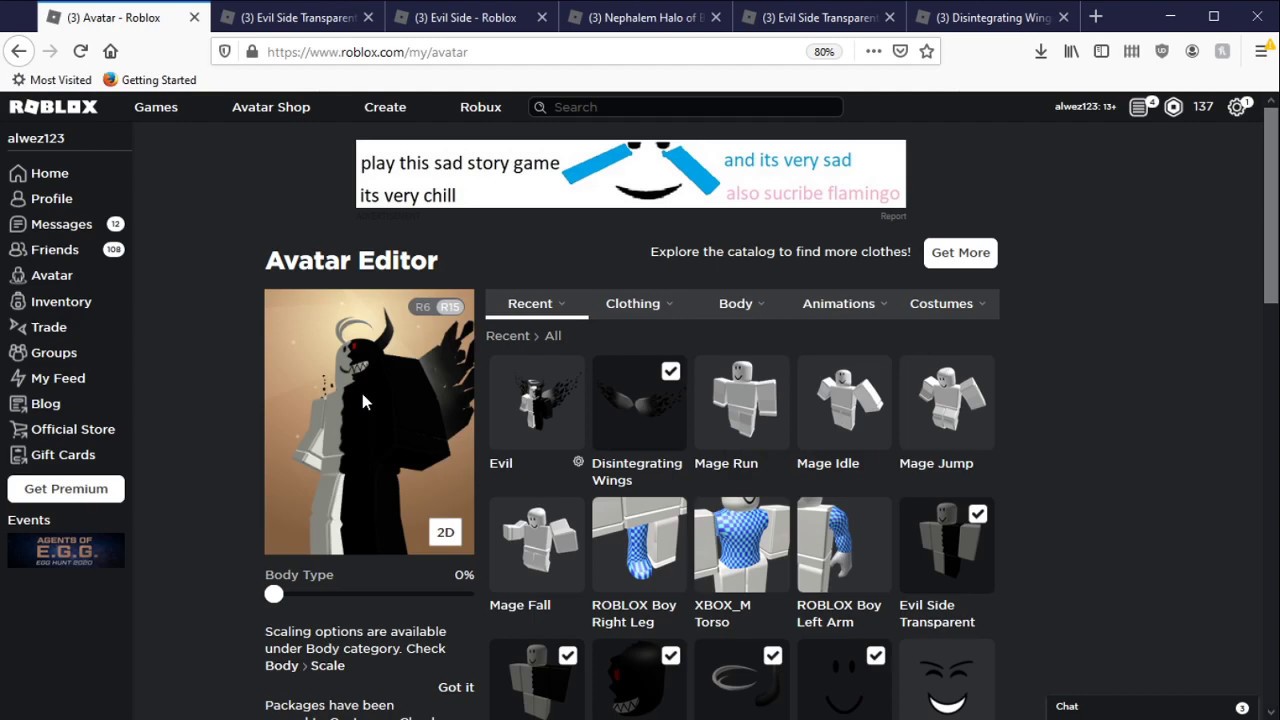Viewport: 1280px width, 720px height.
Task: Open Create in top navigation
Action: (385, 107)
